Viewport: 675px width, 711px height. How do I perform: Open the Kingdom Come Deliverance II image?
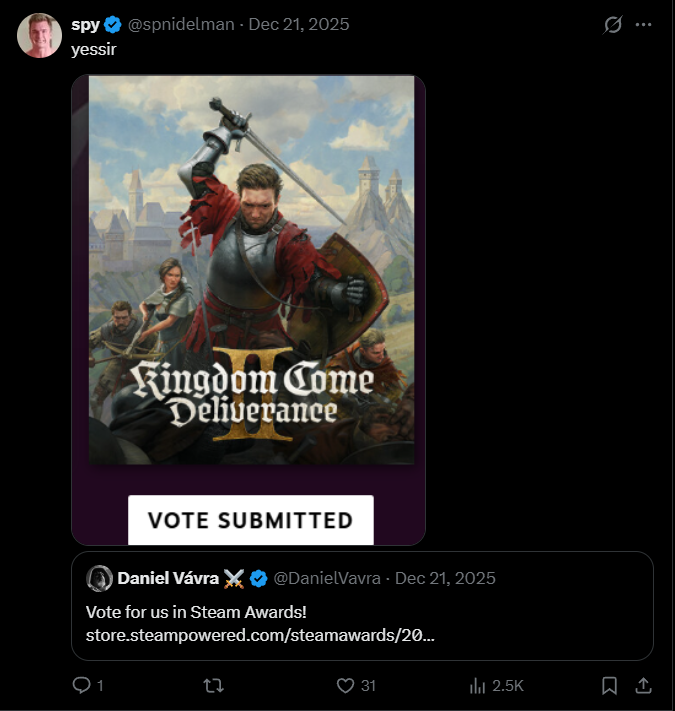(251, 270)
